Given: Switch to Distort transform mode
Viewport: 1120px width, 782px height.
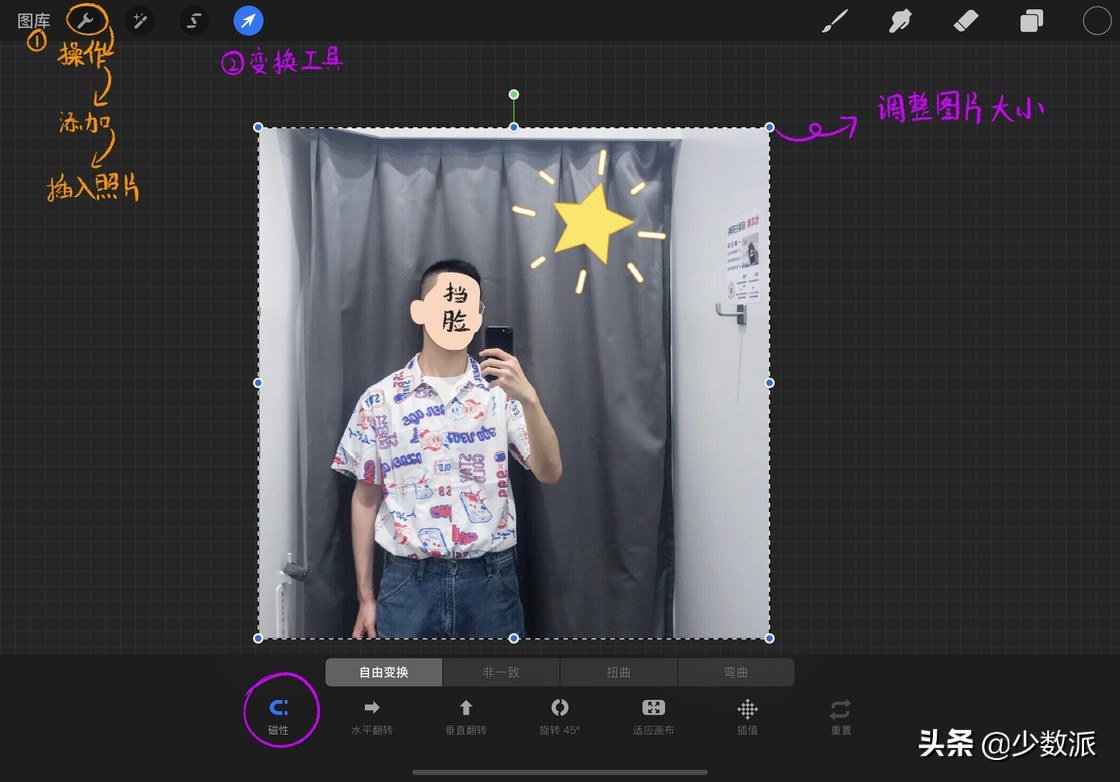Looking at the screenshot, I should tap(618, 672).
